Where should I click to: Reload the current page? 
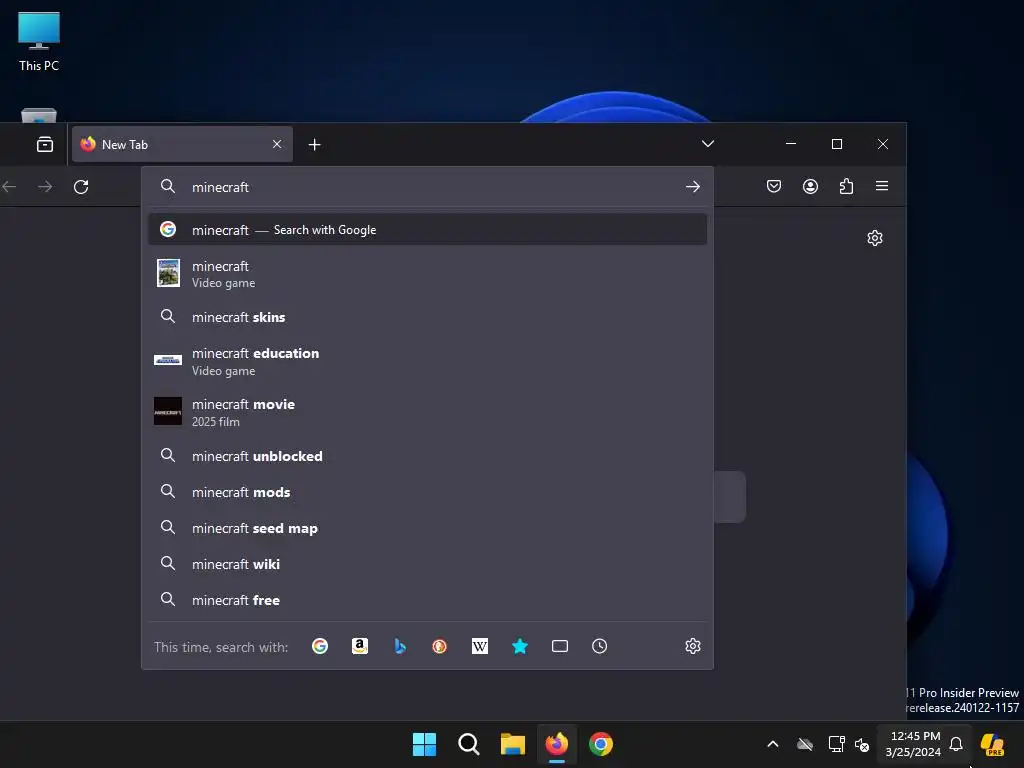[x=81, y=187]
